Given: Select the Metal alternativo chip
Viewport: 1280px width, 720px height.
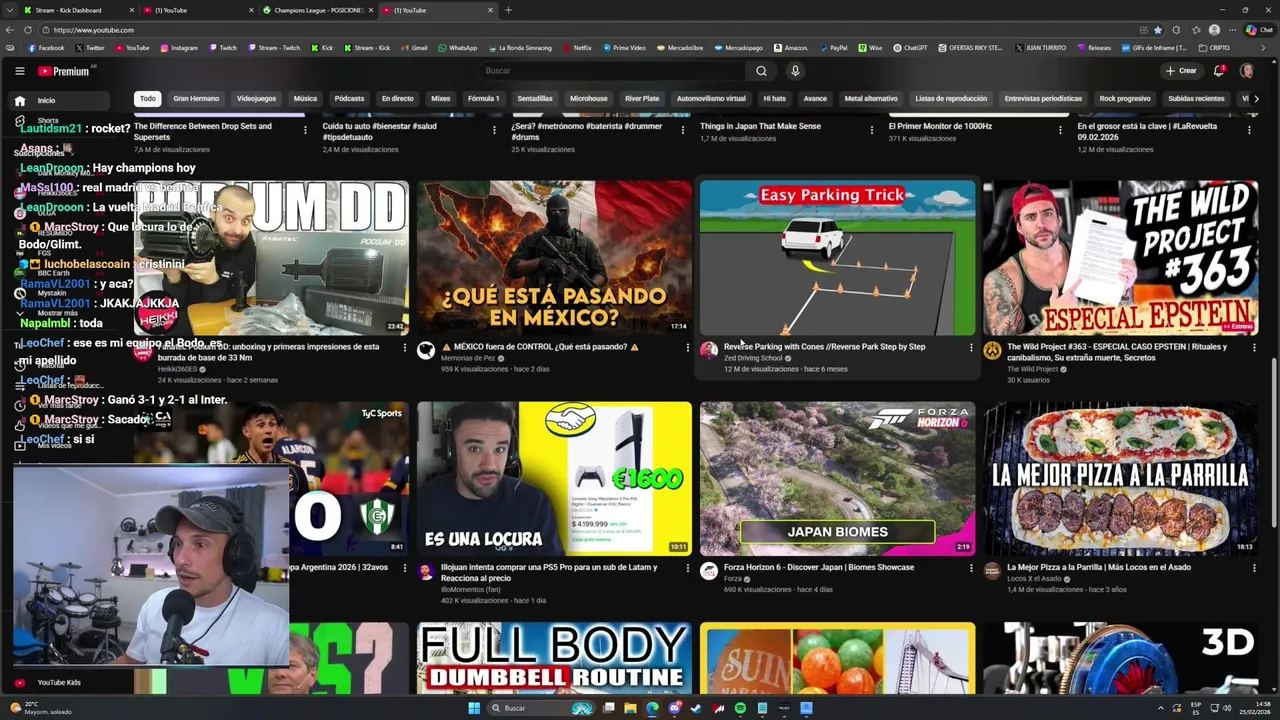Looking at the screenshot, I should (871, 99).
